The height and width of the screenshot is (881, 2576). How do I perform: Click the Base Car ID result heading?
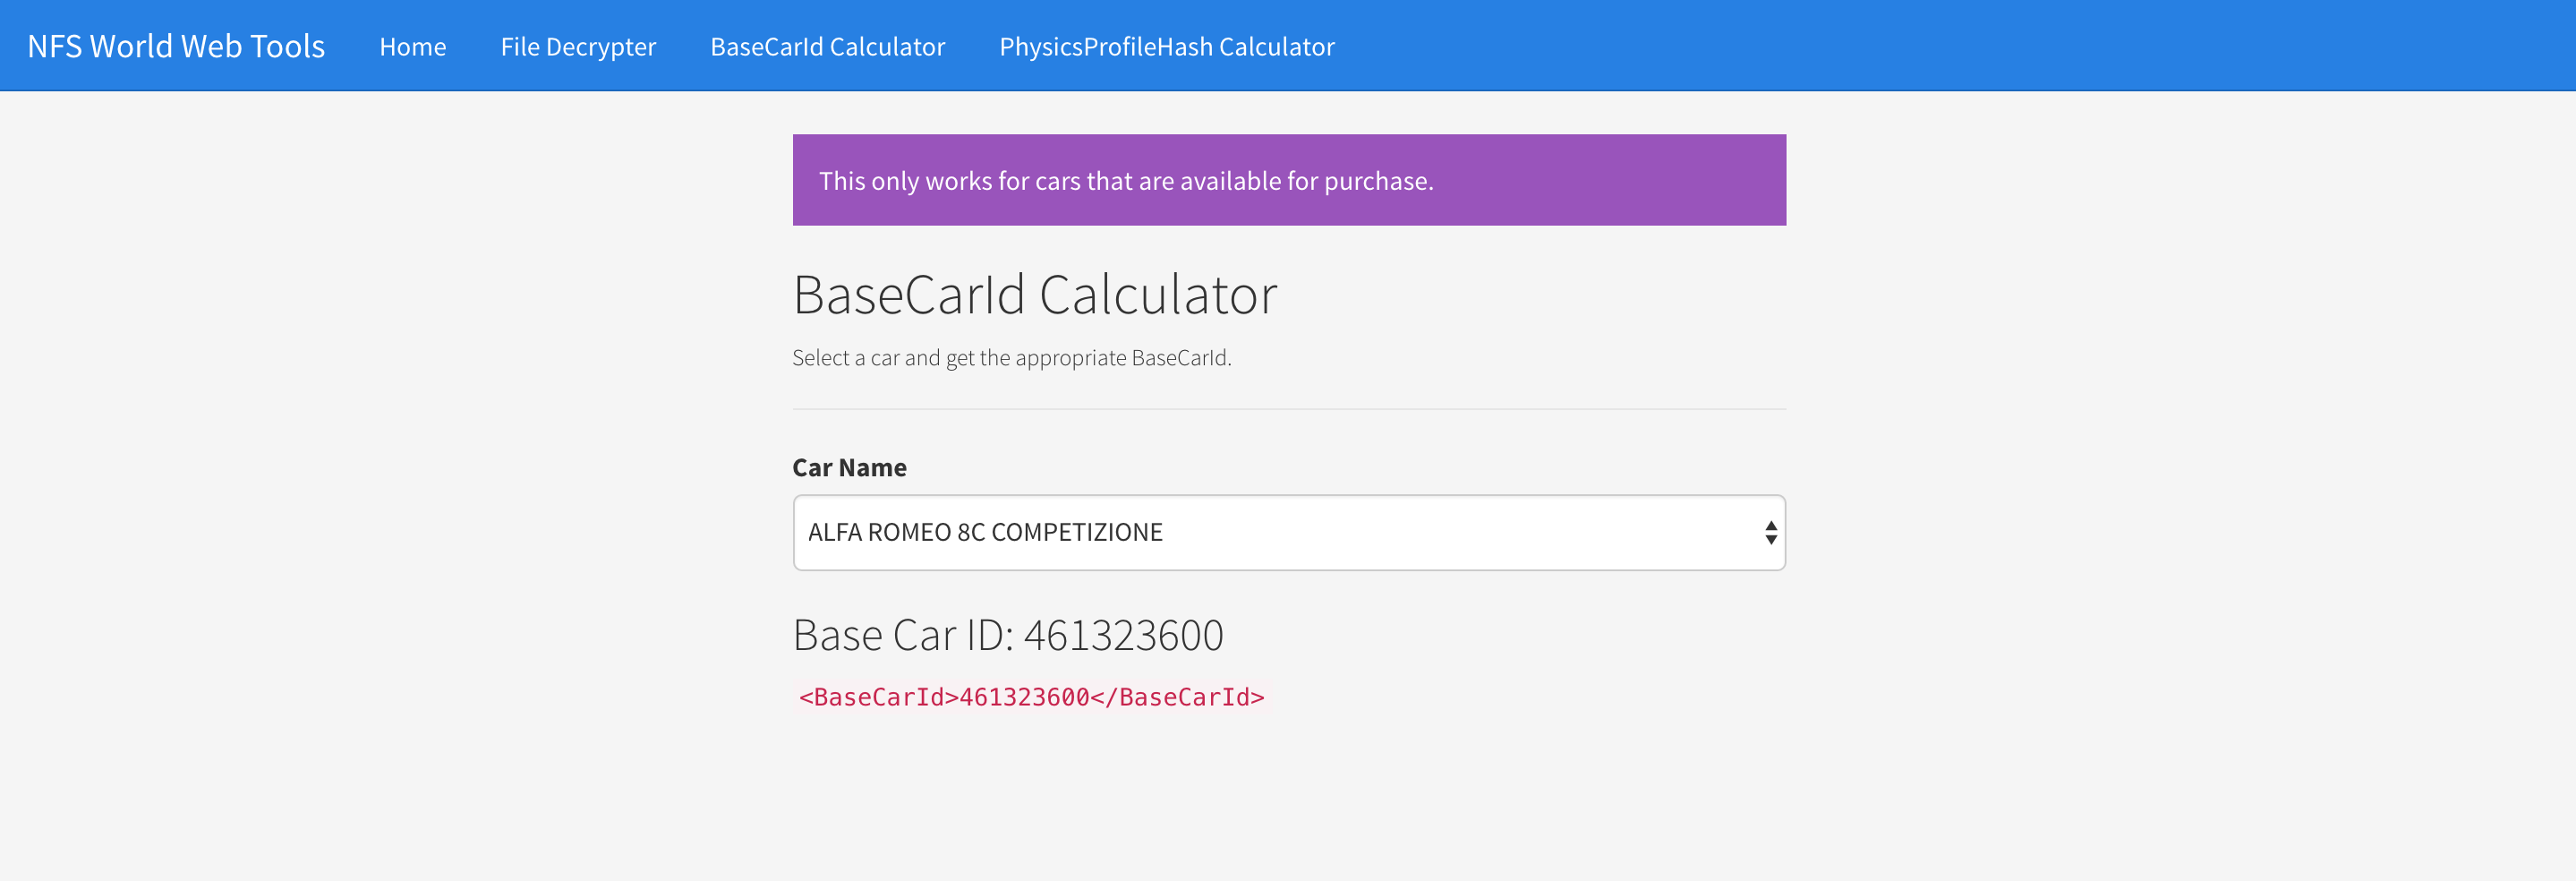(1007, 635)
